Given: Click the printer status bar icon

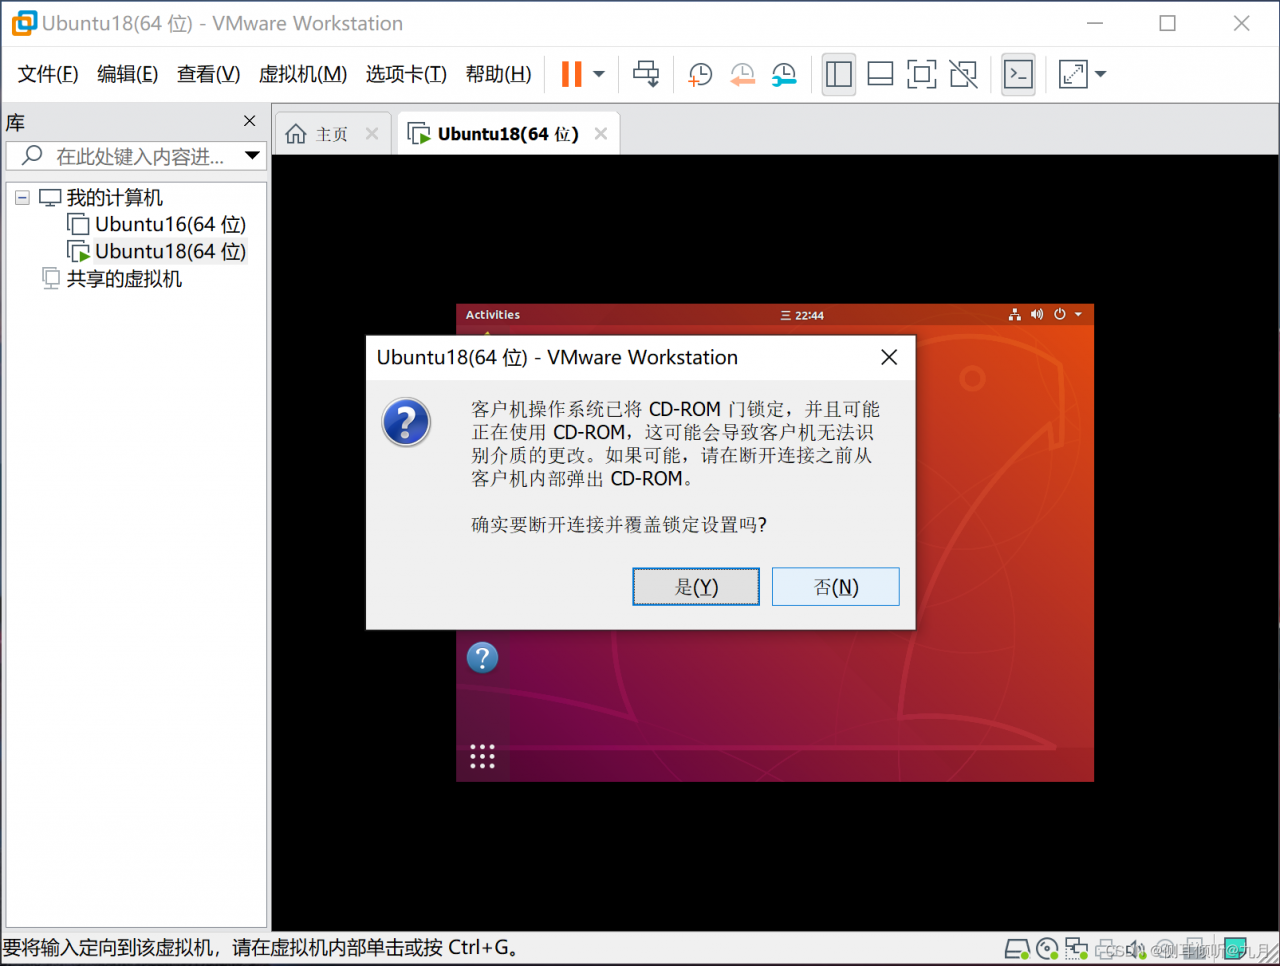Looking at the screenshot, I should coord(1107,949).
